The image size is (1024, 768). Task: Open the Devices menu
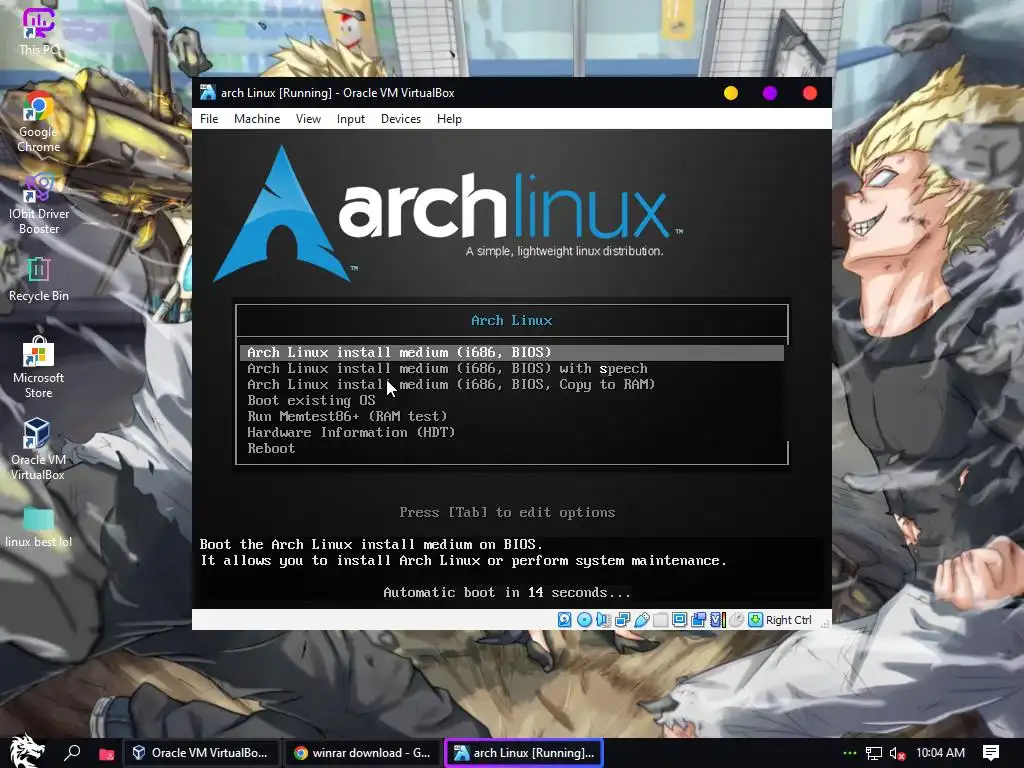[401, 119]
